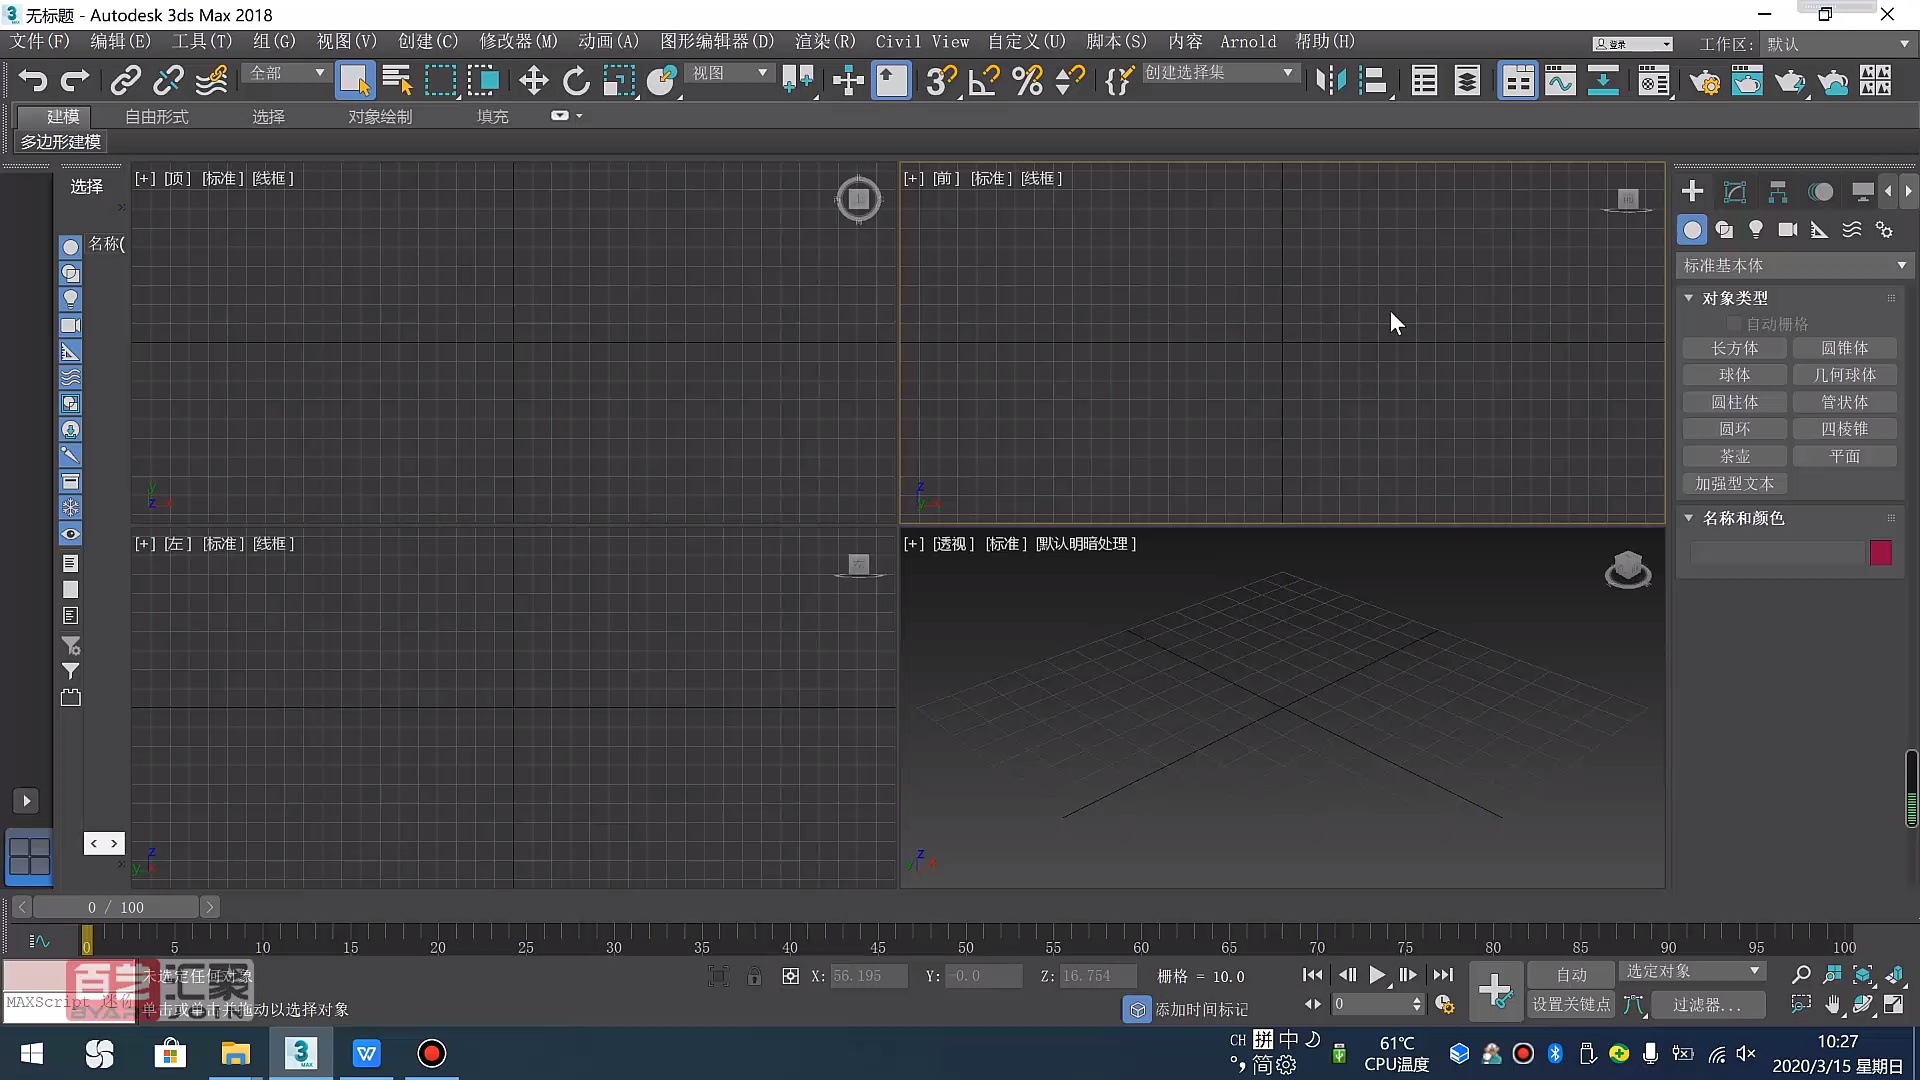Screen dimensions: 1920x1080
Task: Pick the object color swatch
Action: click(x=1881, y=552)
